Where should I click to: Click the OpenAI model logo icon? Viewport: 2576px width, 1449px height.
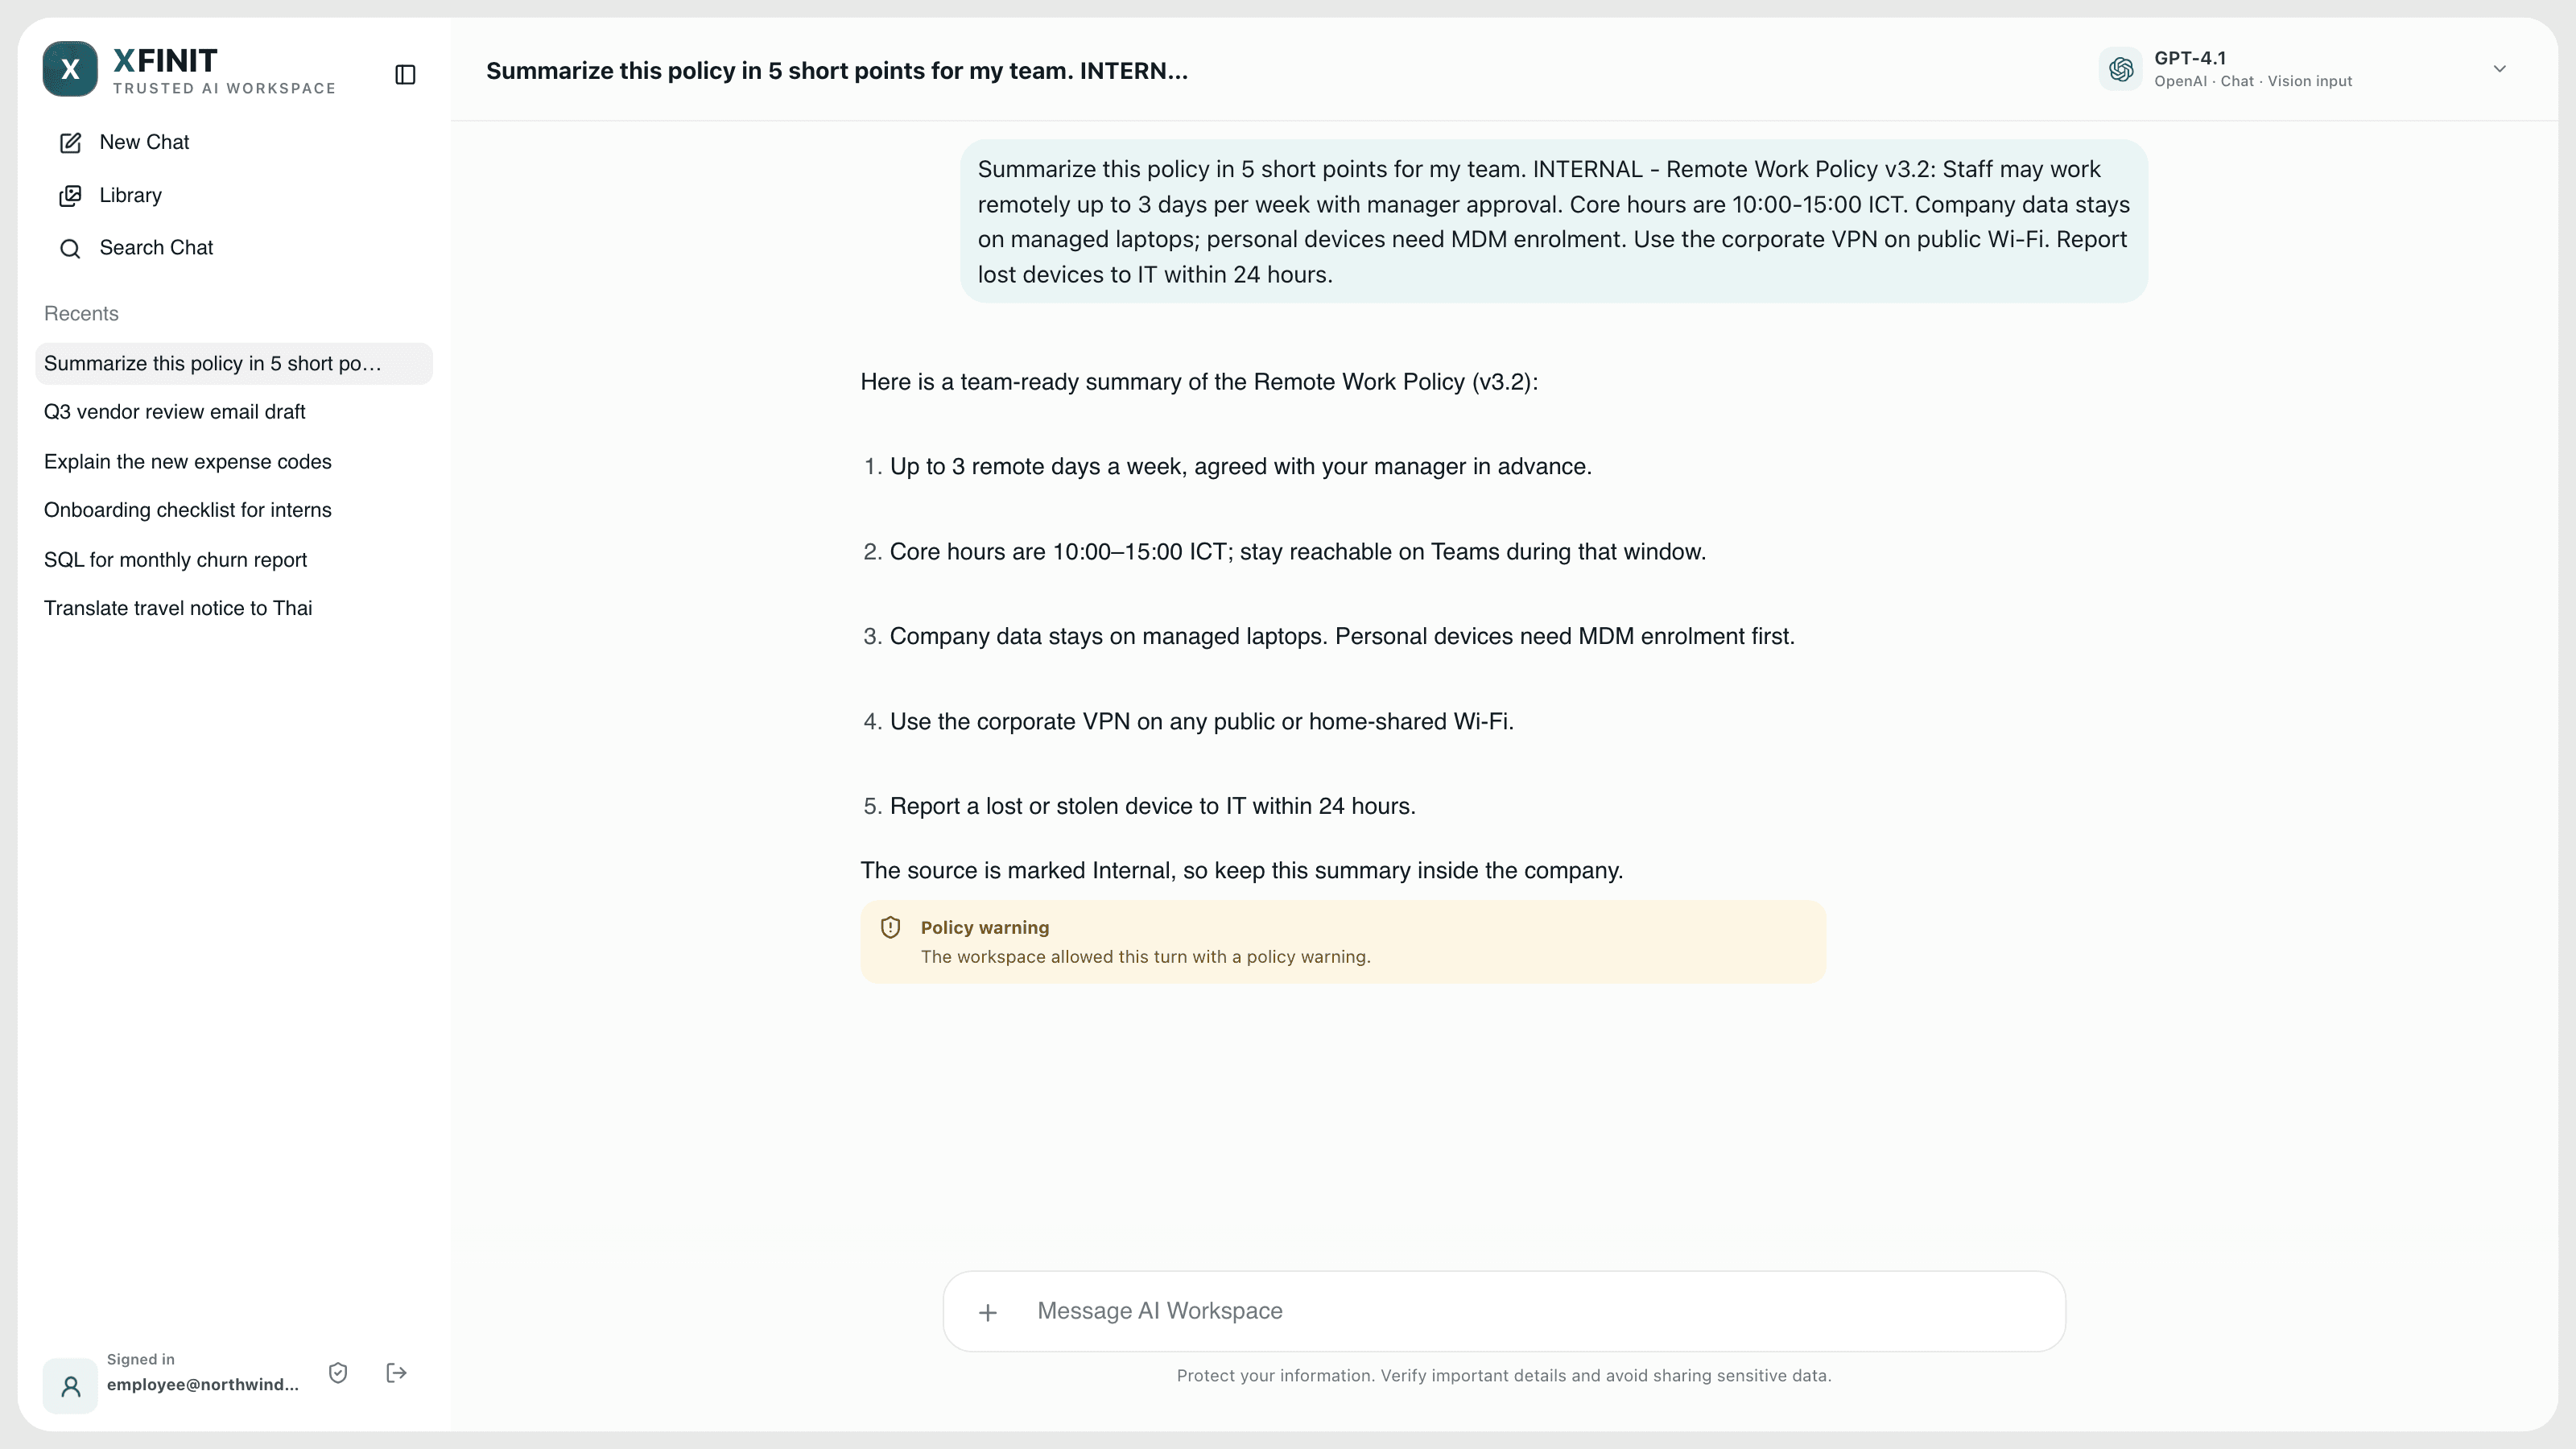(x=2120, y=69)
